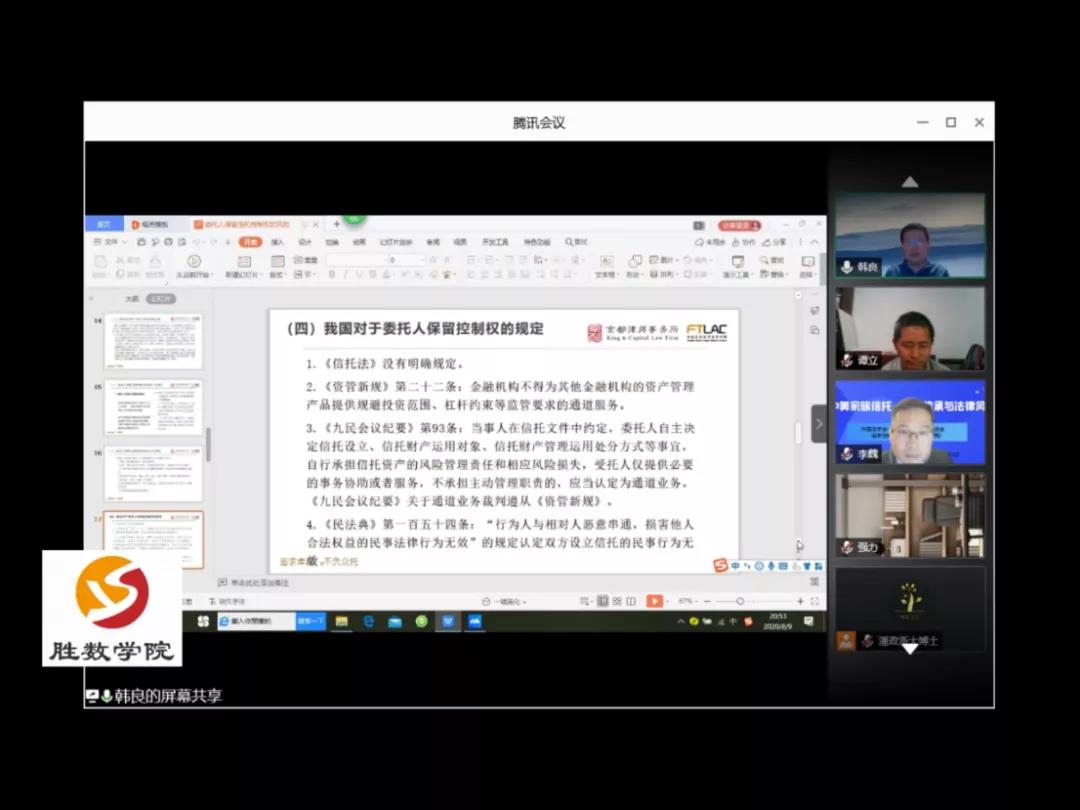
Task: Click the 协作 collaborate button
Action: click(x=743, y=242)
